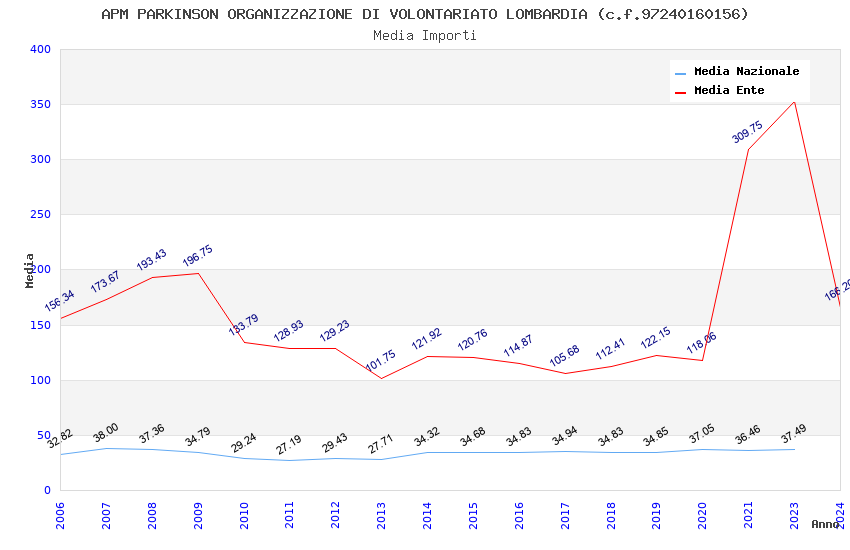Click the blue Media Nazionale legend swatch
This screenshot has width=850, height=550.
680,73
